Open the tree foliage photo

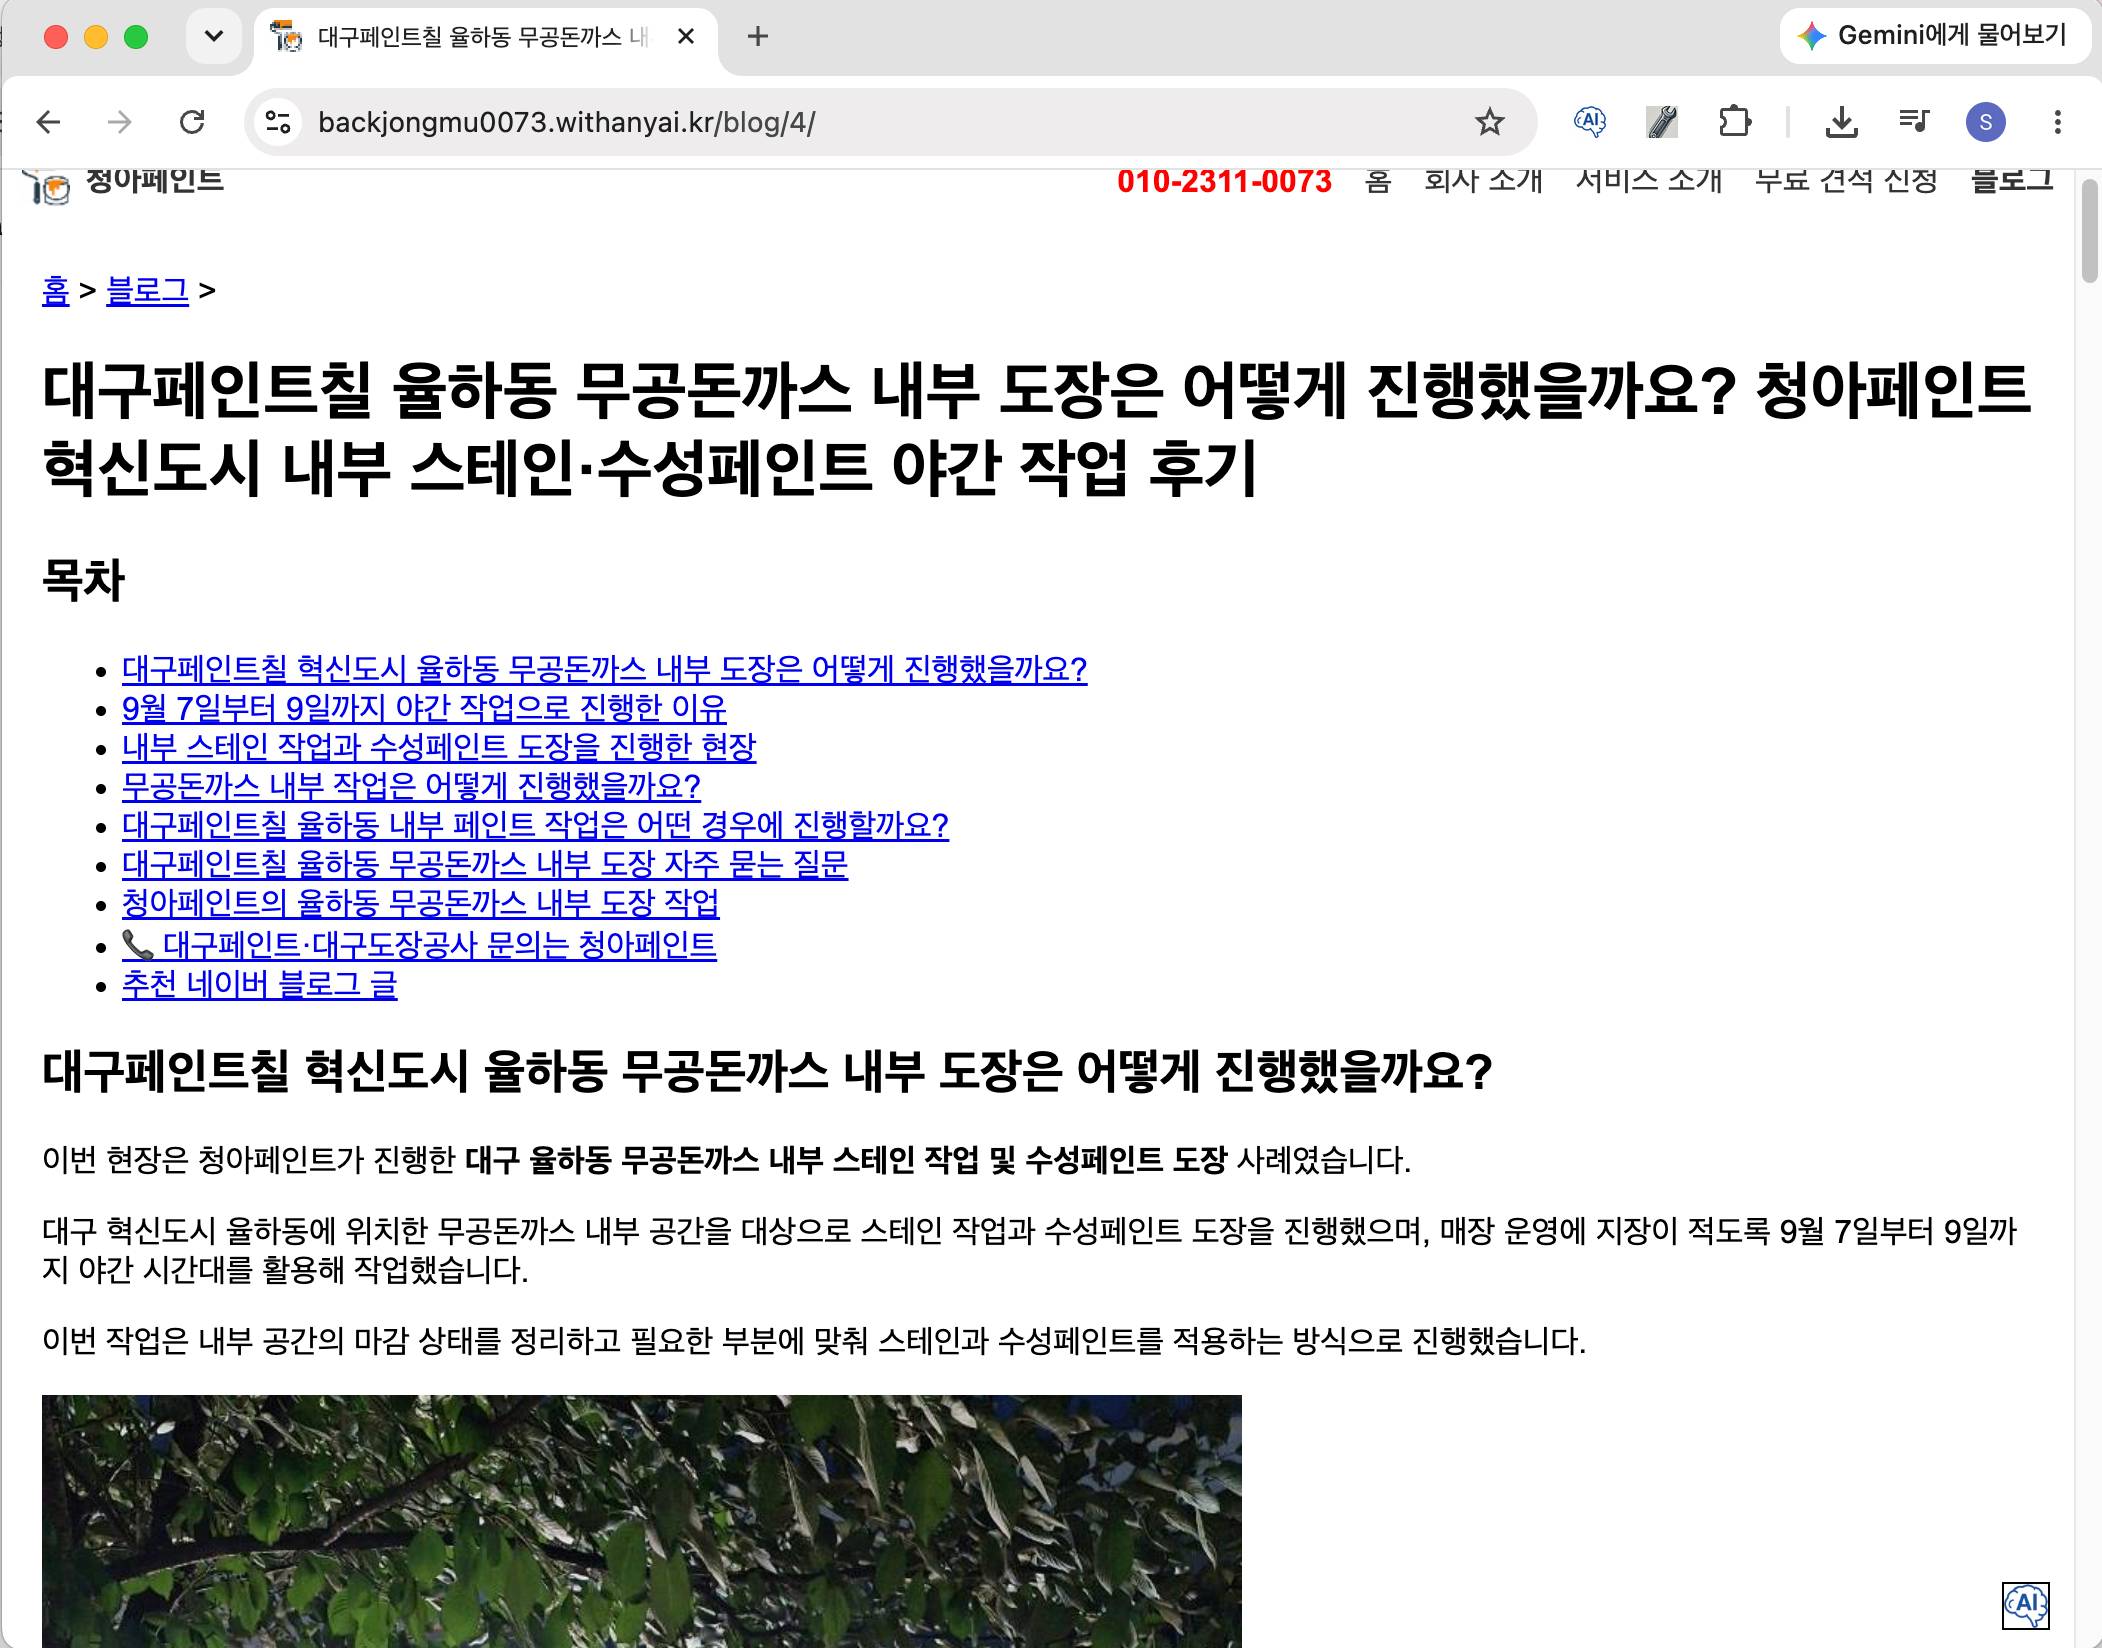pos(641,1521)
